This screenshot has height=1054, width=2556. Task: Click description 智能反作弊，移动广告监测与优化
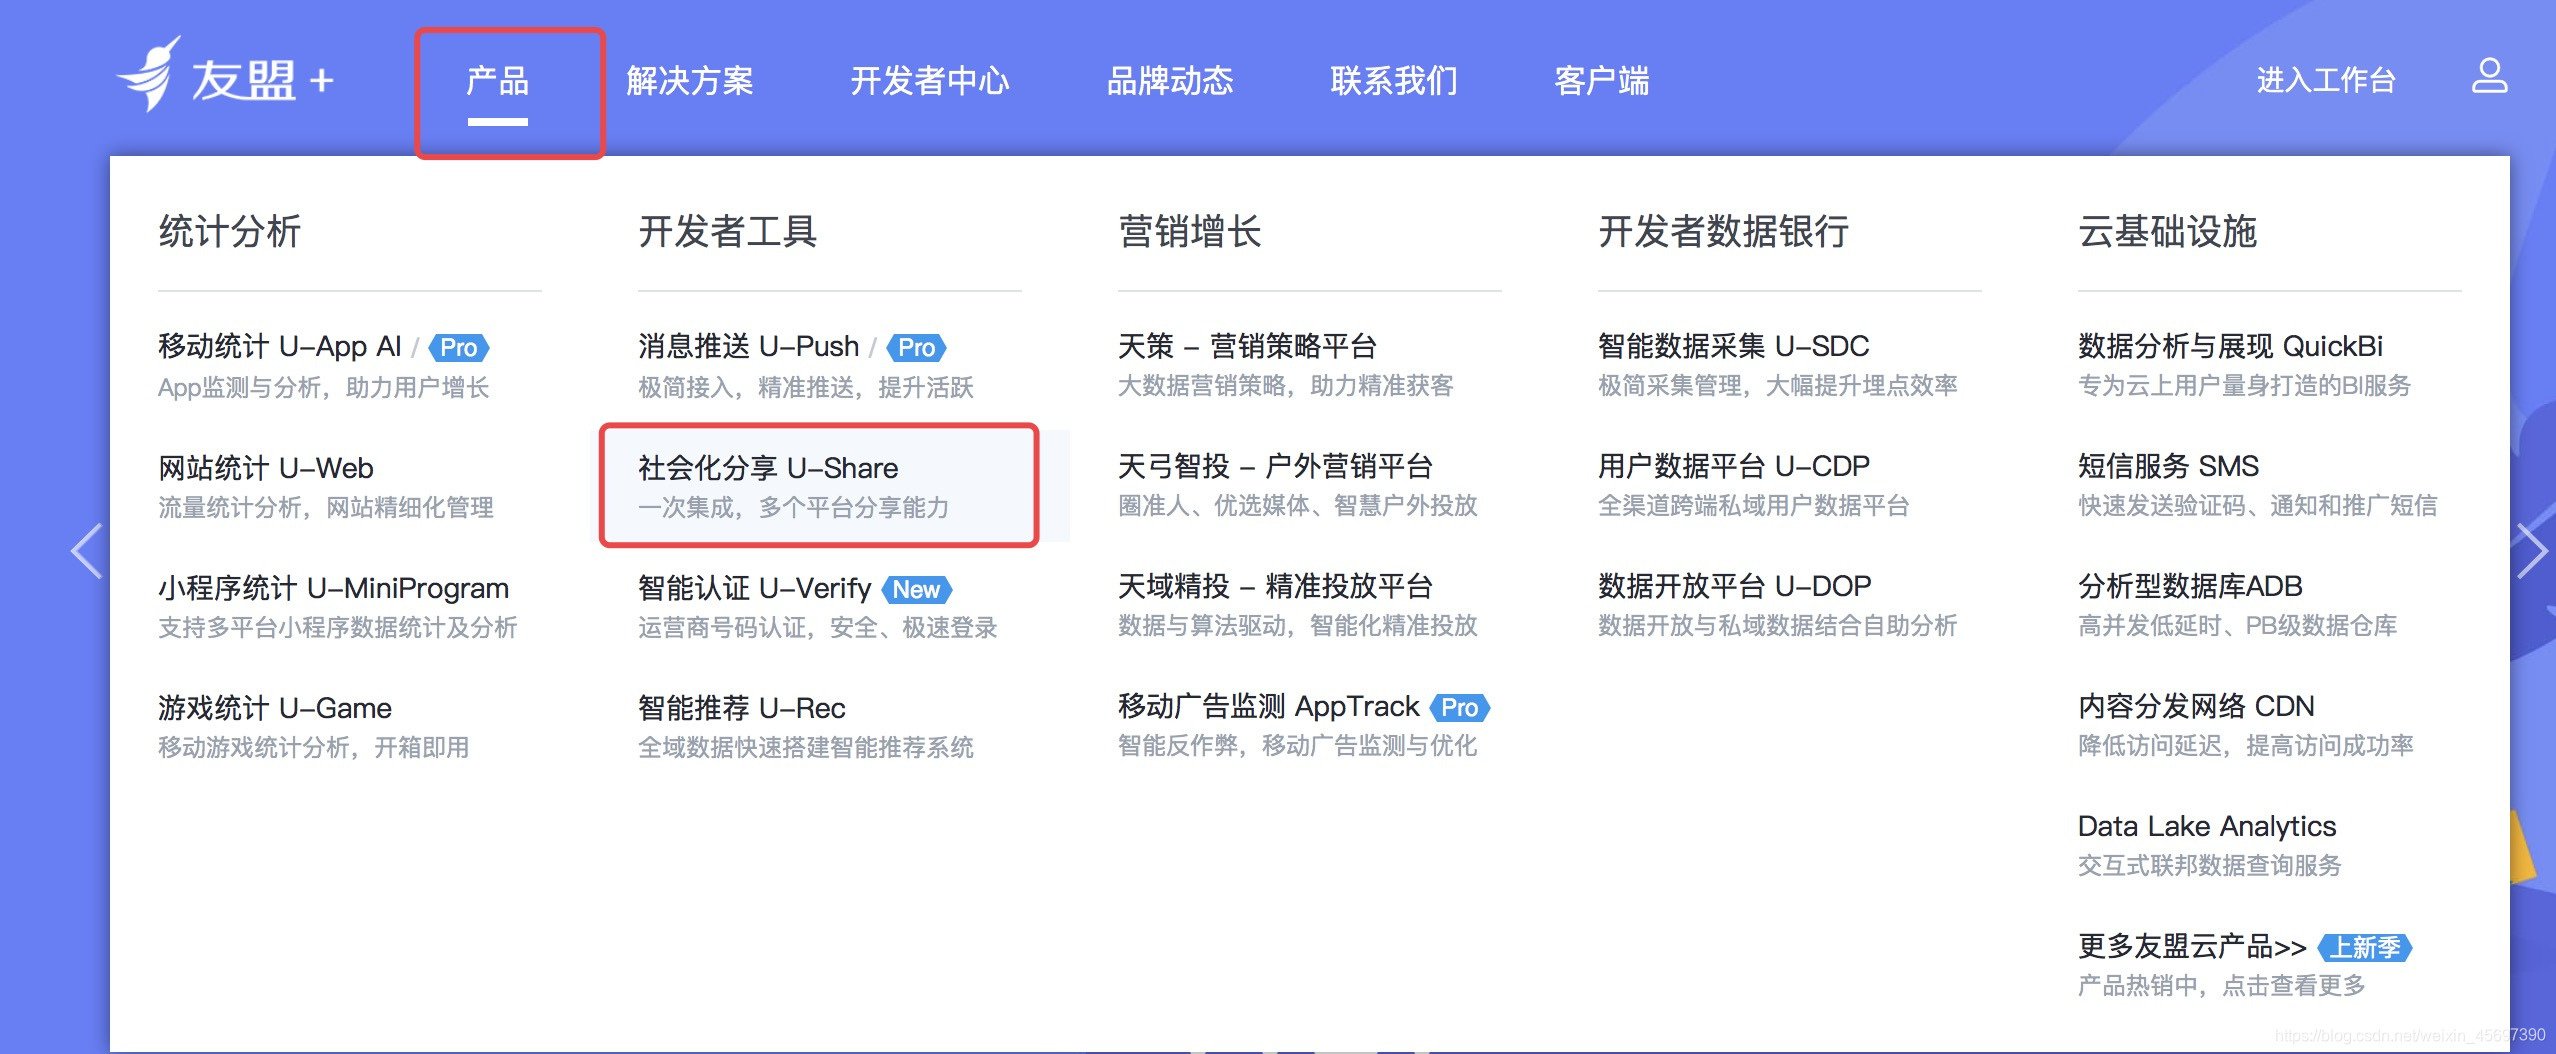click(x=1298, y=745)
